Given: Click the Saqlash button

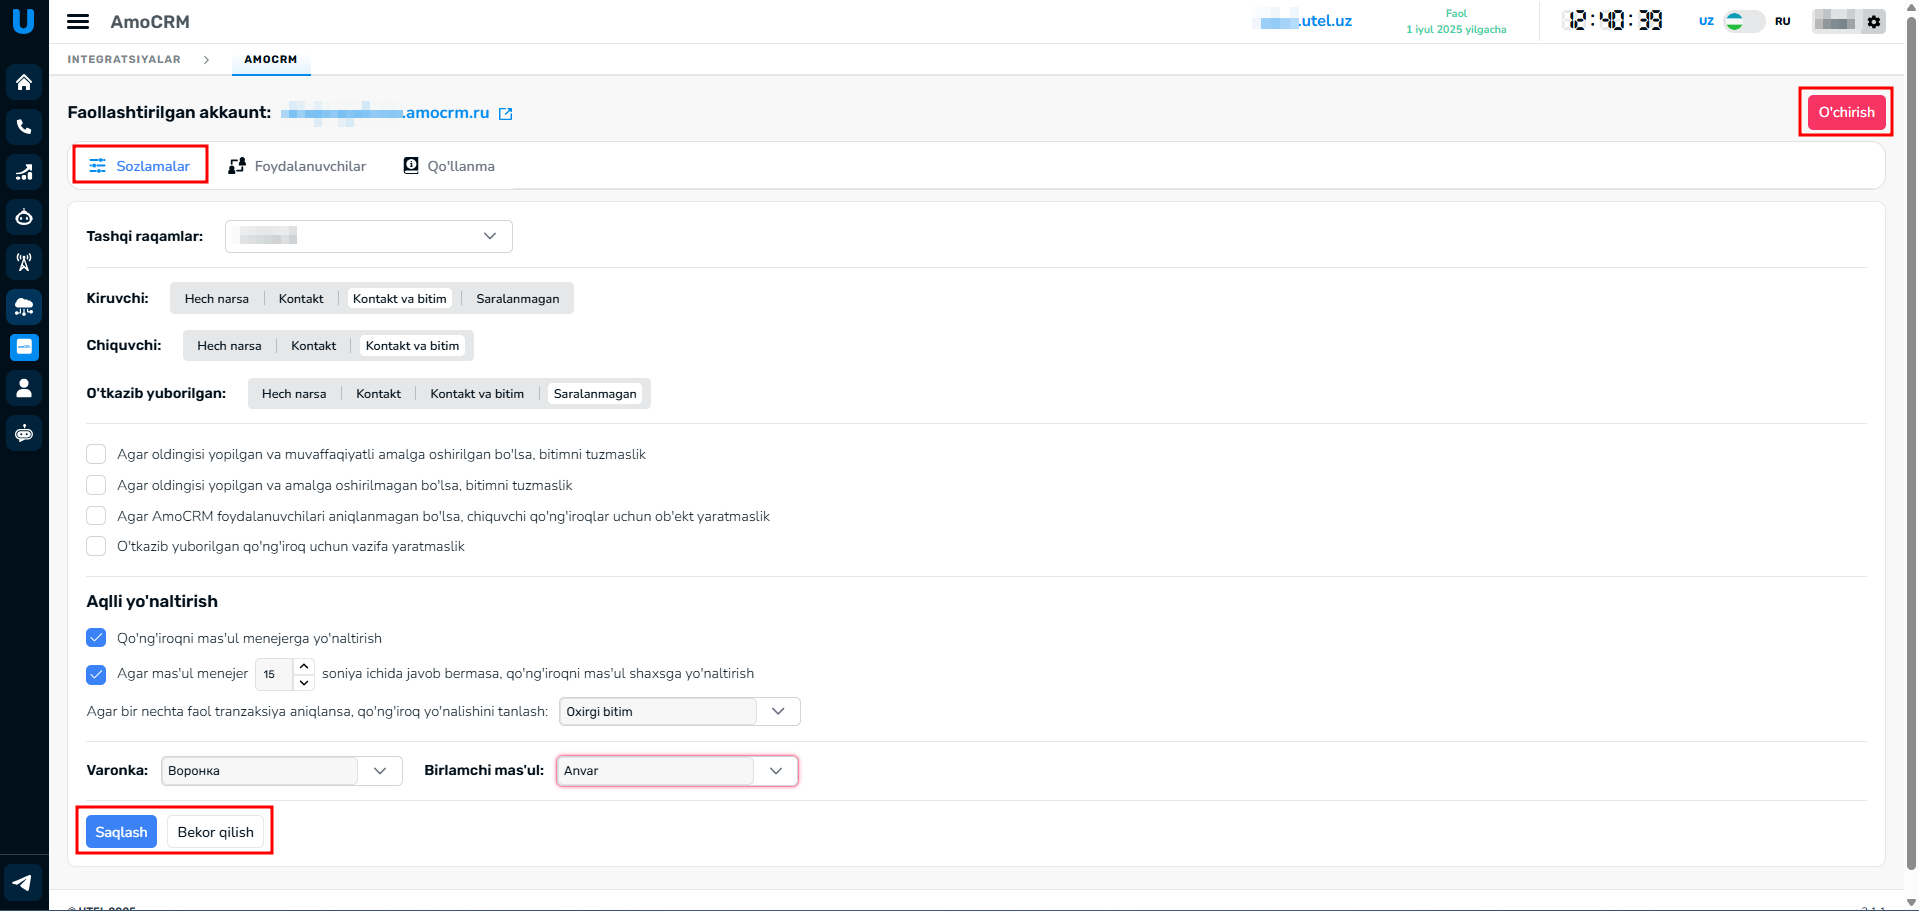Looking at the screenshot, I should click(x=121, y=832).
